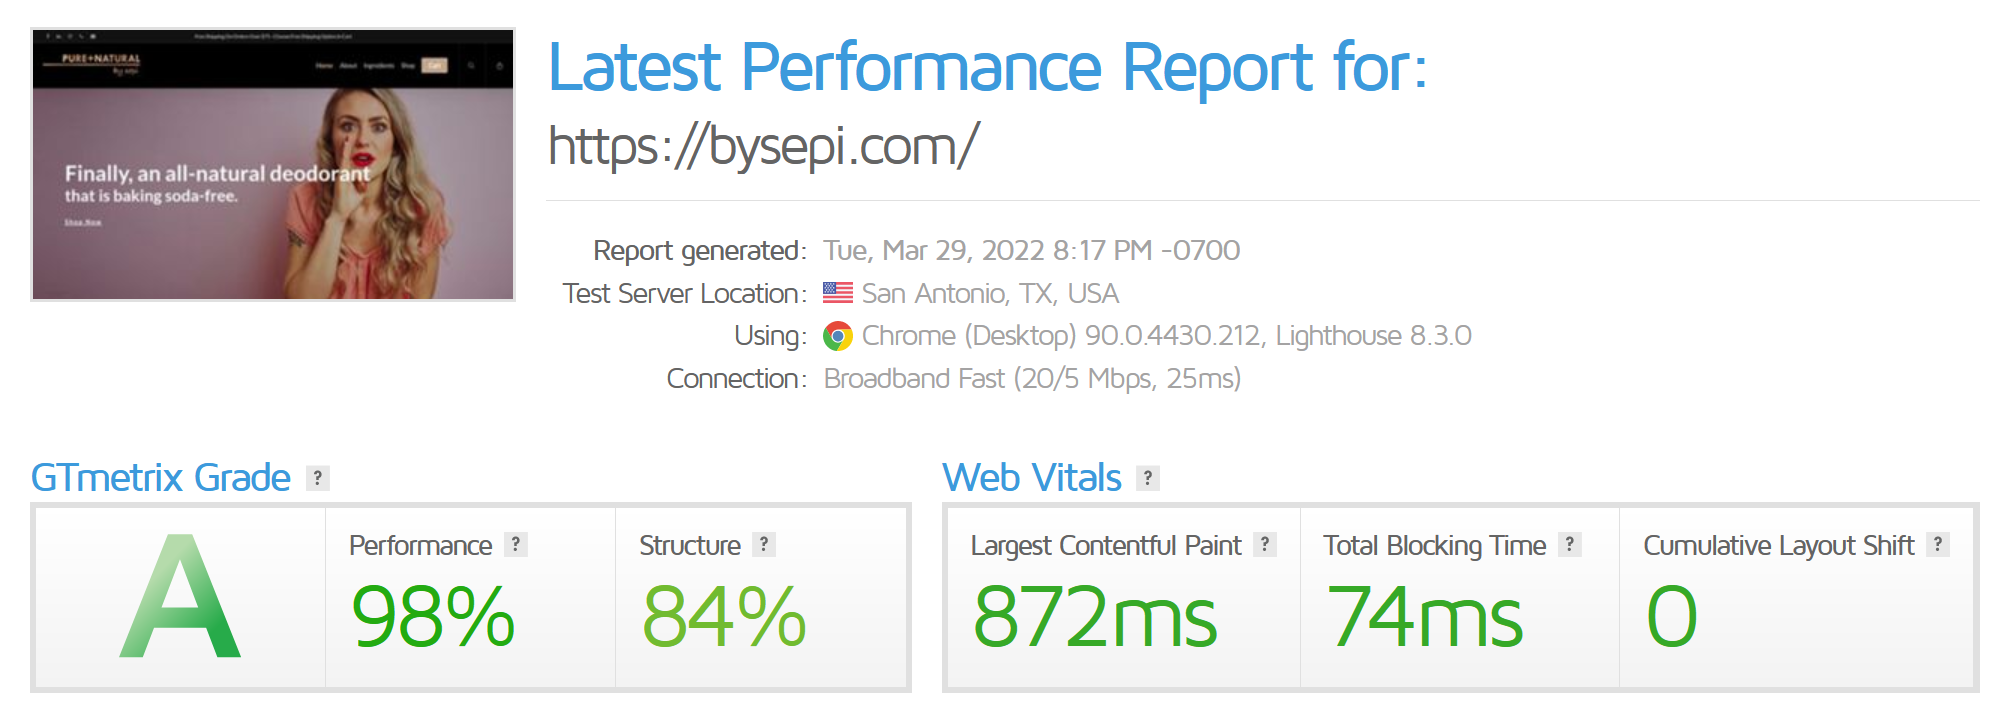
Task: Open the Total Blocking Time help icon
Action: (x=1570, y=546)
